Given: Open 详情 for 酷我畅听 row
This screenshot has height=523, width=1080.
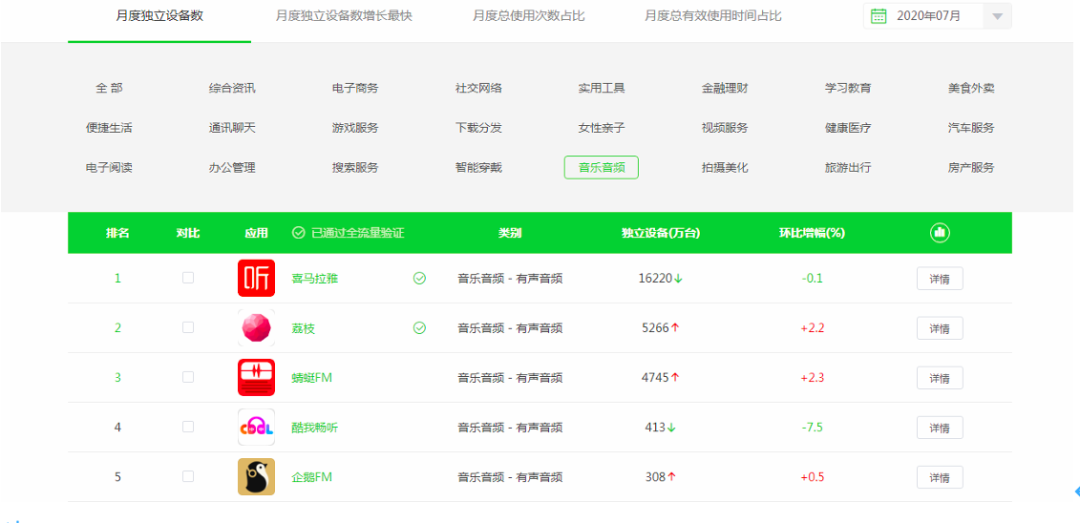Looking at the screenshot, I should tap(939, 428).
